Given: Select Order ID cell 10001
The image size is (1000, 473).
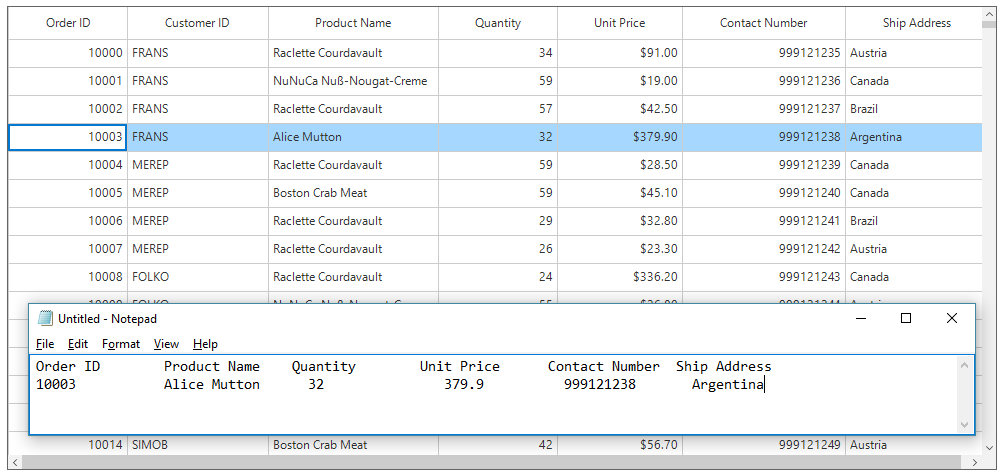Looking at the screenshot, I should tap(68, 81).
